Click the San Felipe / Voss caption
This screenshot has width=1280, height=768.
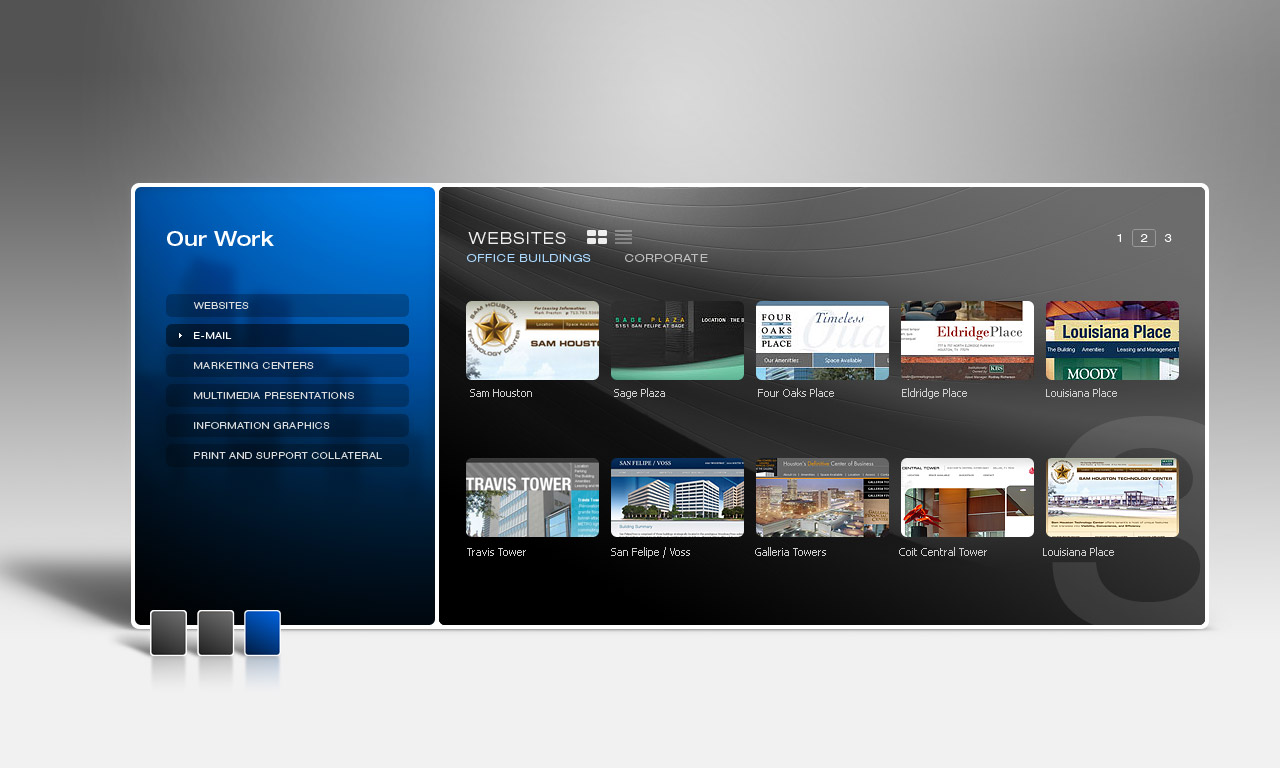(650, 552)
